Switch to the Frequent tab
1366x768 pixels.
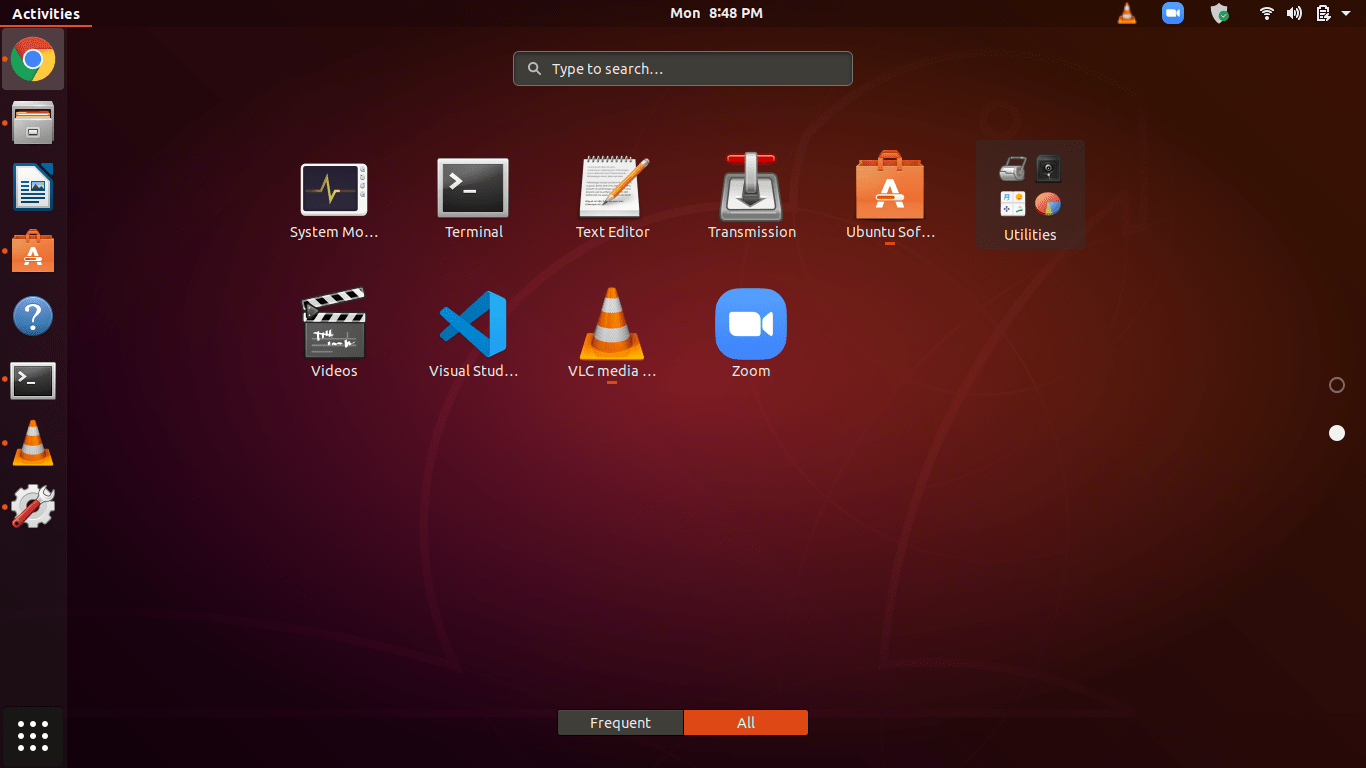(x=620, y=722)
